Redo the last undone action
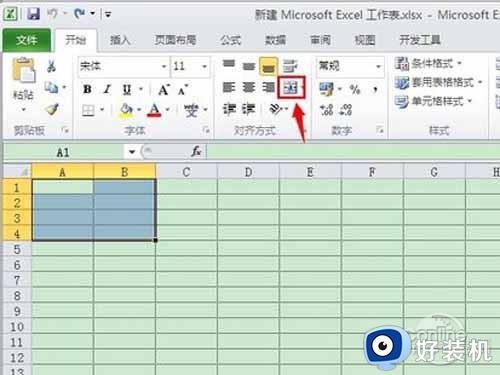Image resolution: width=500 pixels, height=375 pixels. pyautogui.click(x=79, y=14)
